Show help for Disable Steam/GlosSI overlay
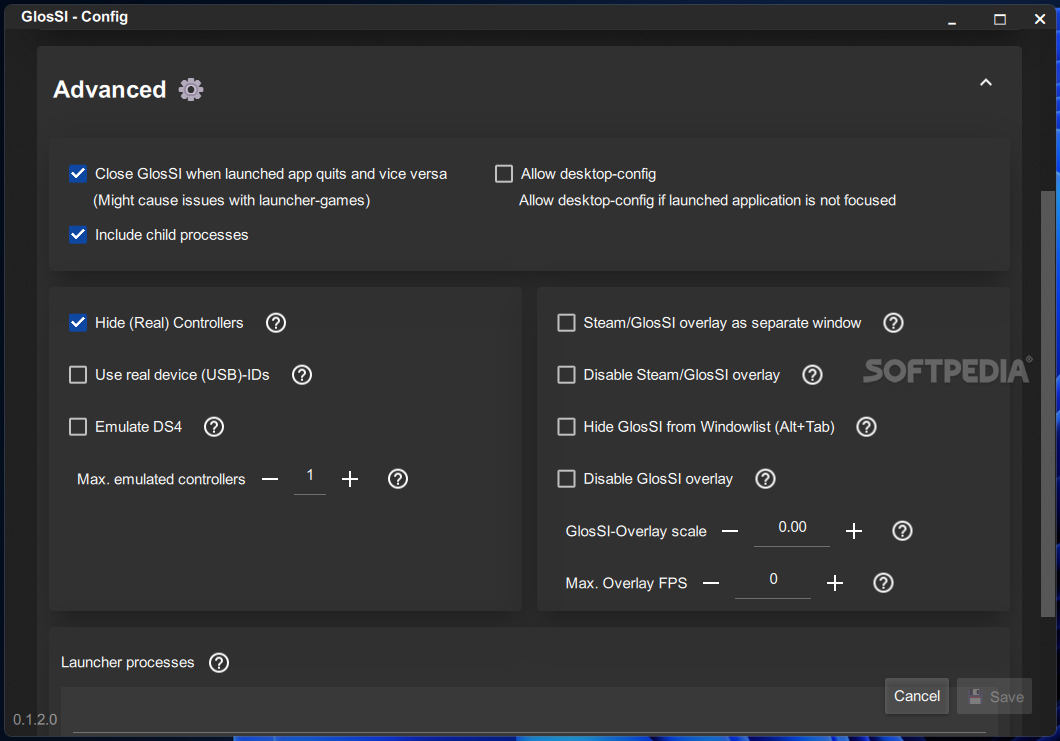 812,375
